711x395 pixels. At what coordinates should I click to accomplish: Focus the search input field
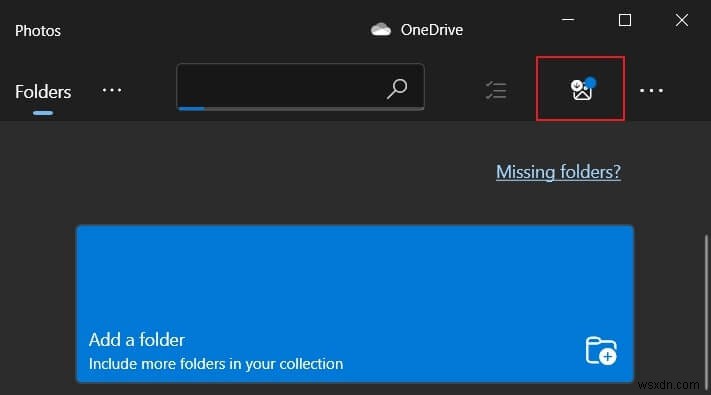pyautogui.click(x=300, y=87)
